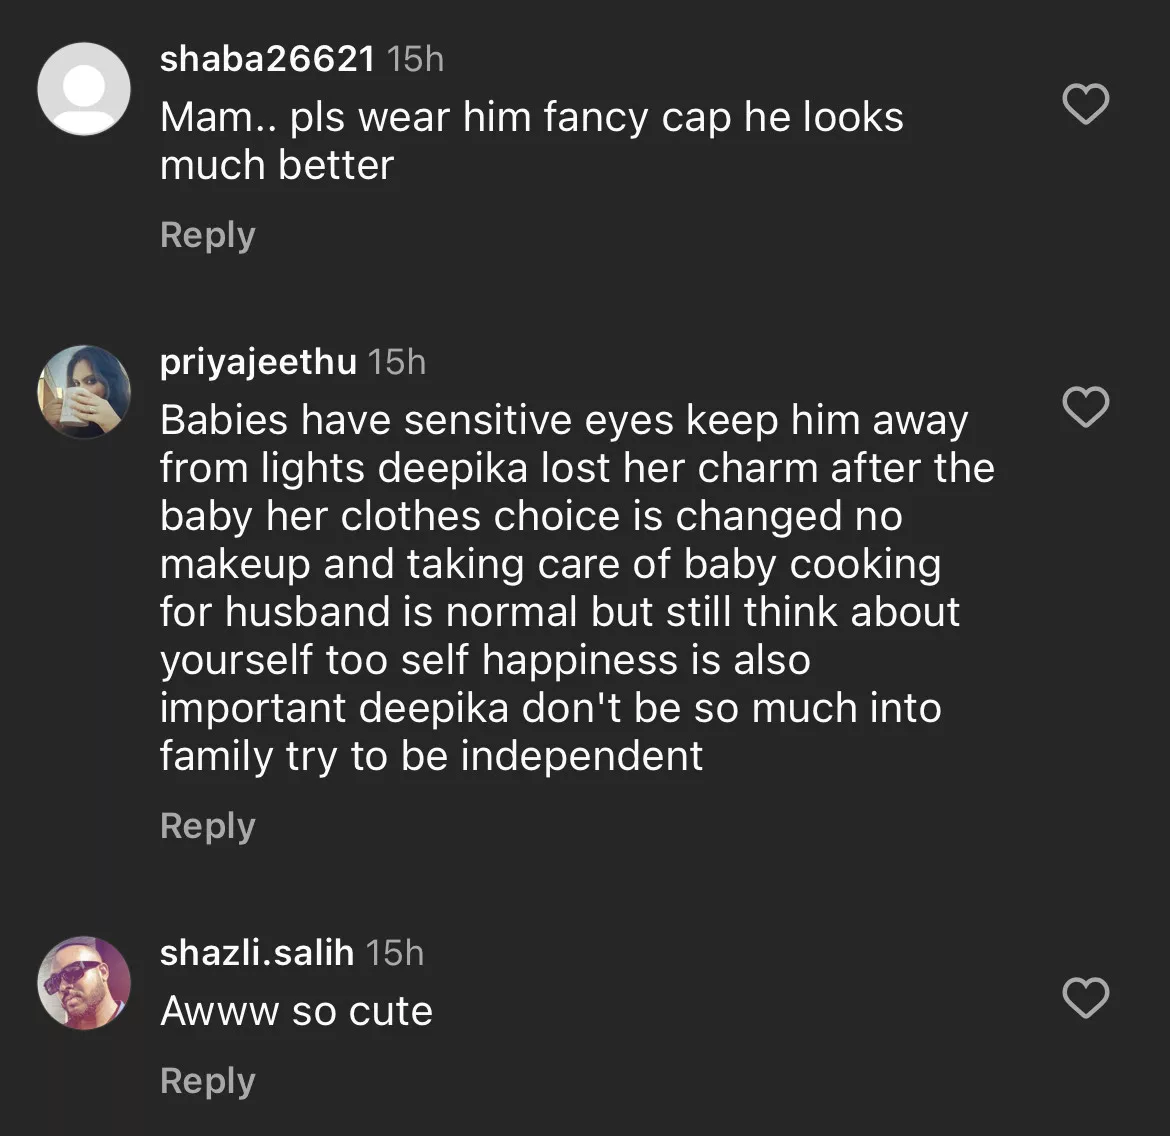Tap priyajeethu's profile avatar
Screen dimensions: 1170x1136
84,391
